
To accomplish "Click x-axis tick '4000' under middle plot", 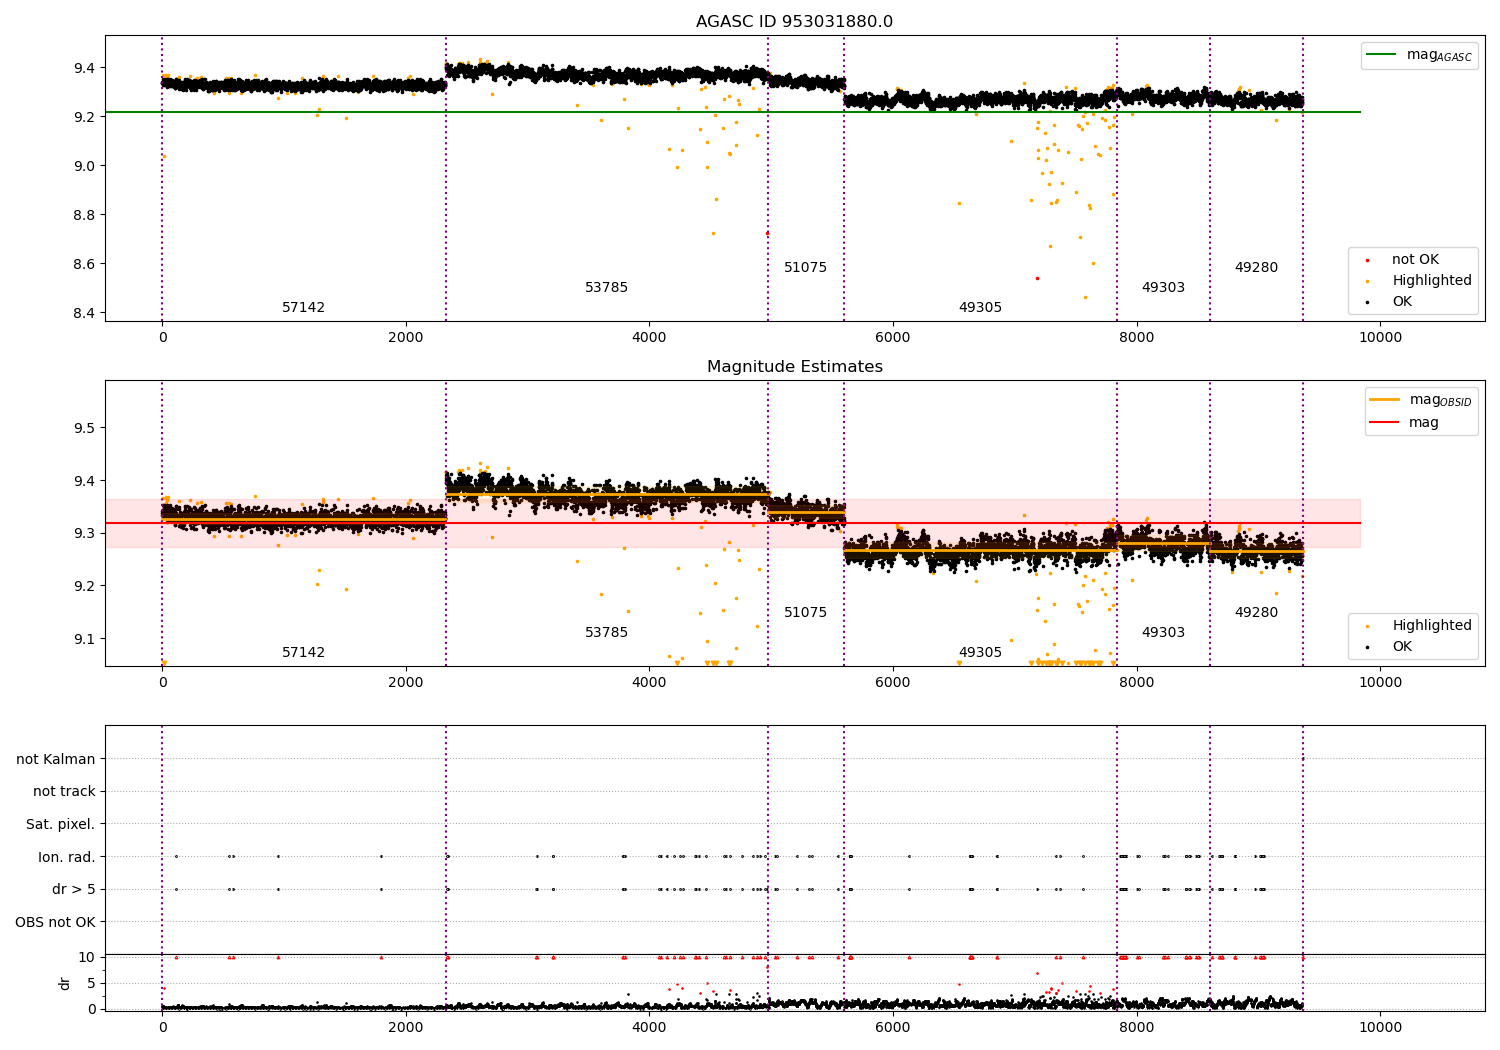I will pyautogui.click(x=649, y=683).
